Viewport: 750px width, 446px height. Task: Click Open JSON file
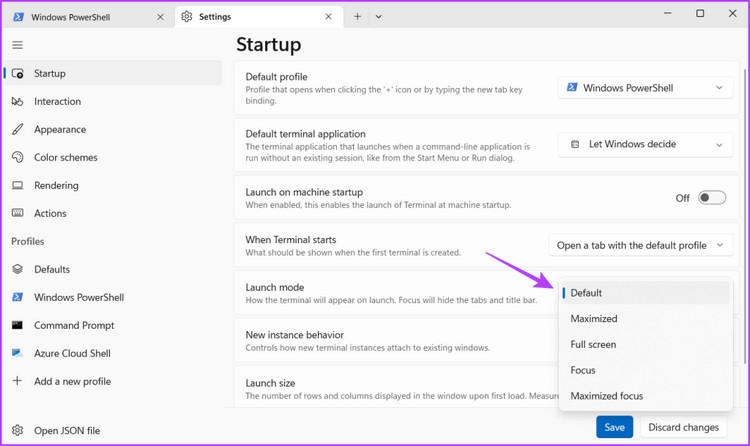113,430
